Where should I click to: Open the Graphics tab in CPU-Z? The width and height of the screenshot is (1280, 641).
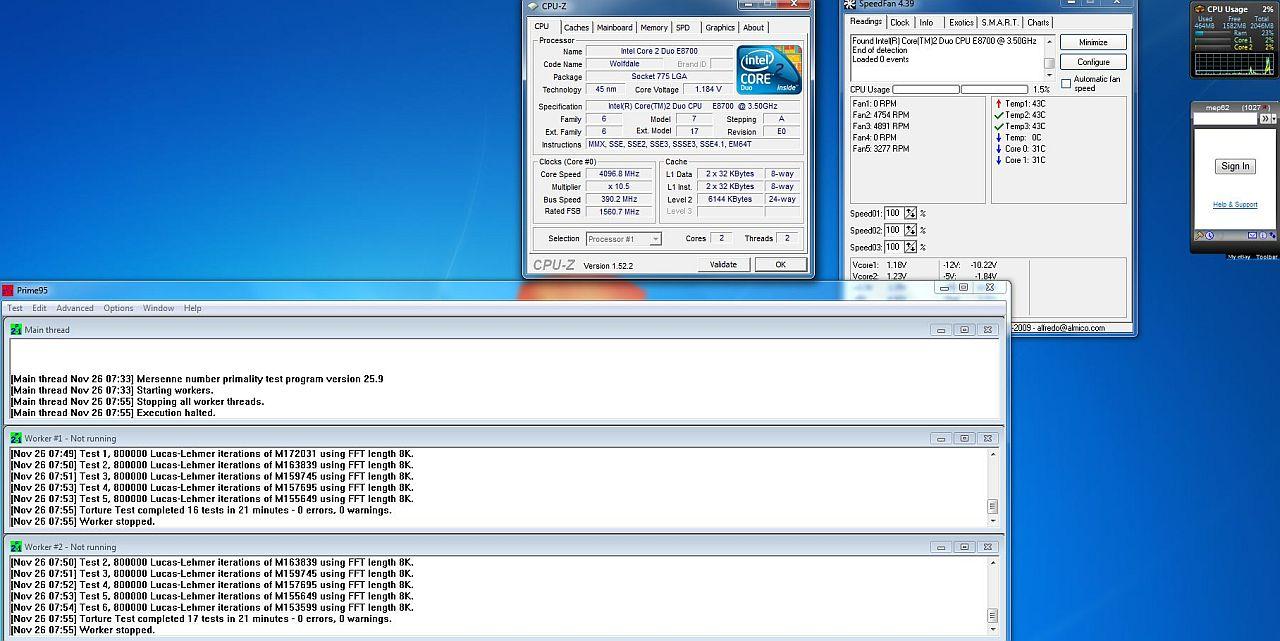[720, 28]
